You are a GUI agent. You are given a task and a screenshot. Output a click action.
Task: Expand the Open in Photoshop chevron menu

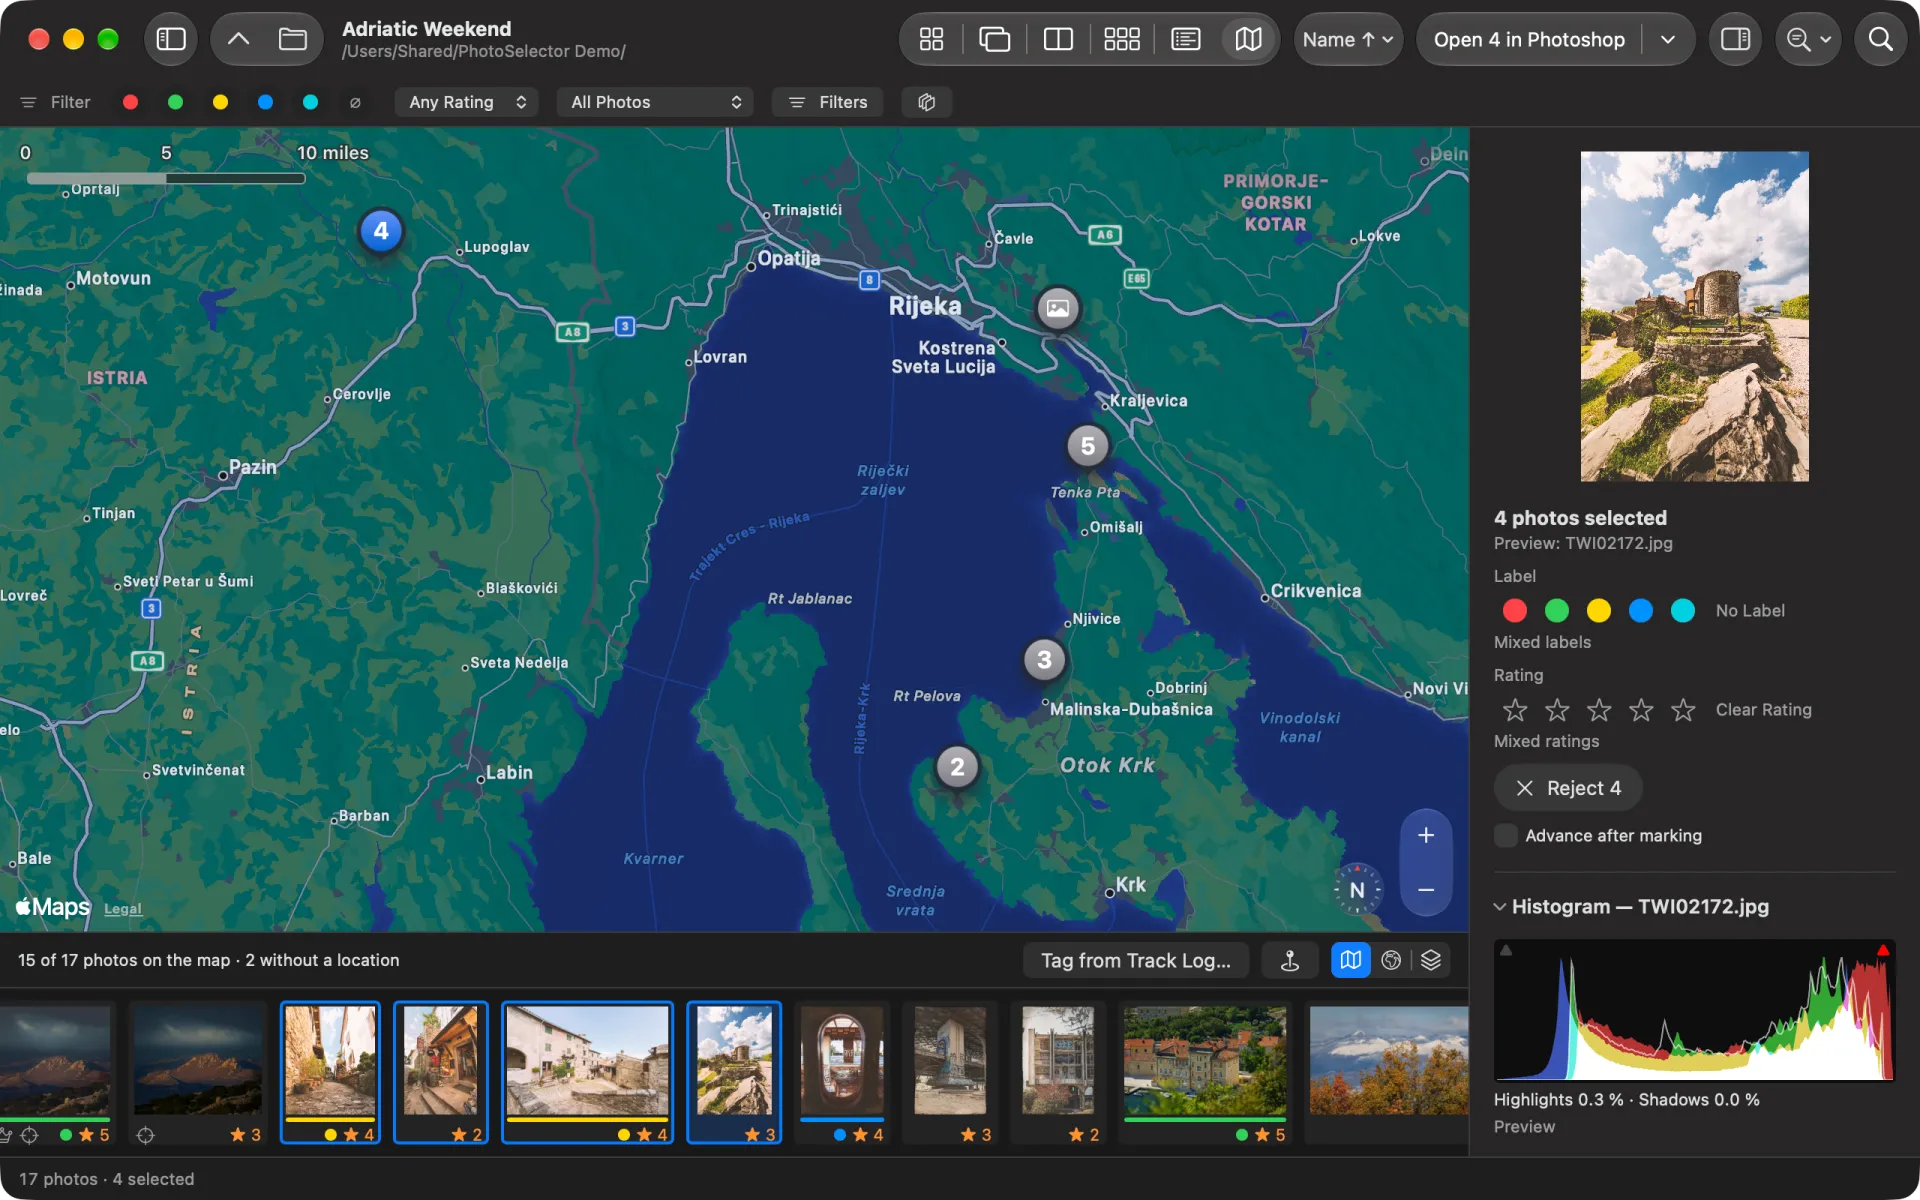(x=1667, y=39)
